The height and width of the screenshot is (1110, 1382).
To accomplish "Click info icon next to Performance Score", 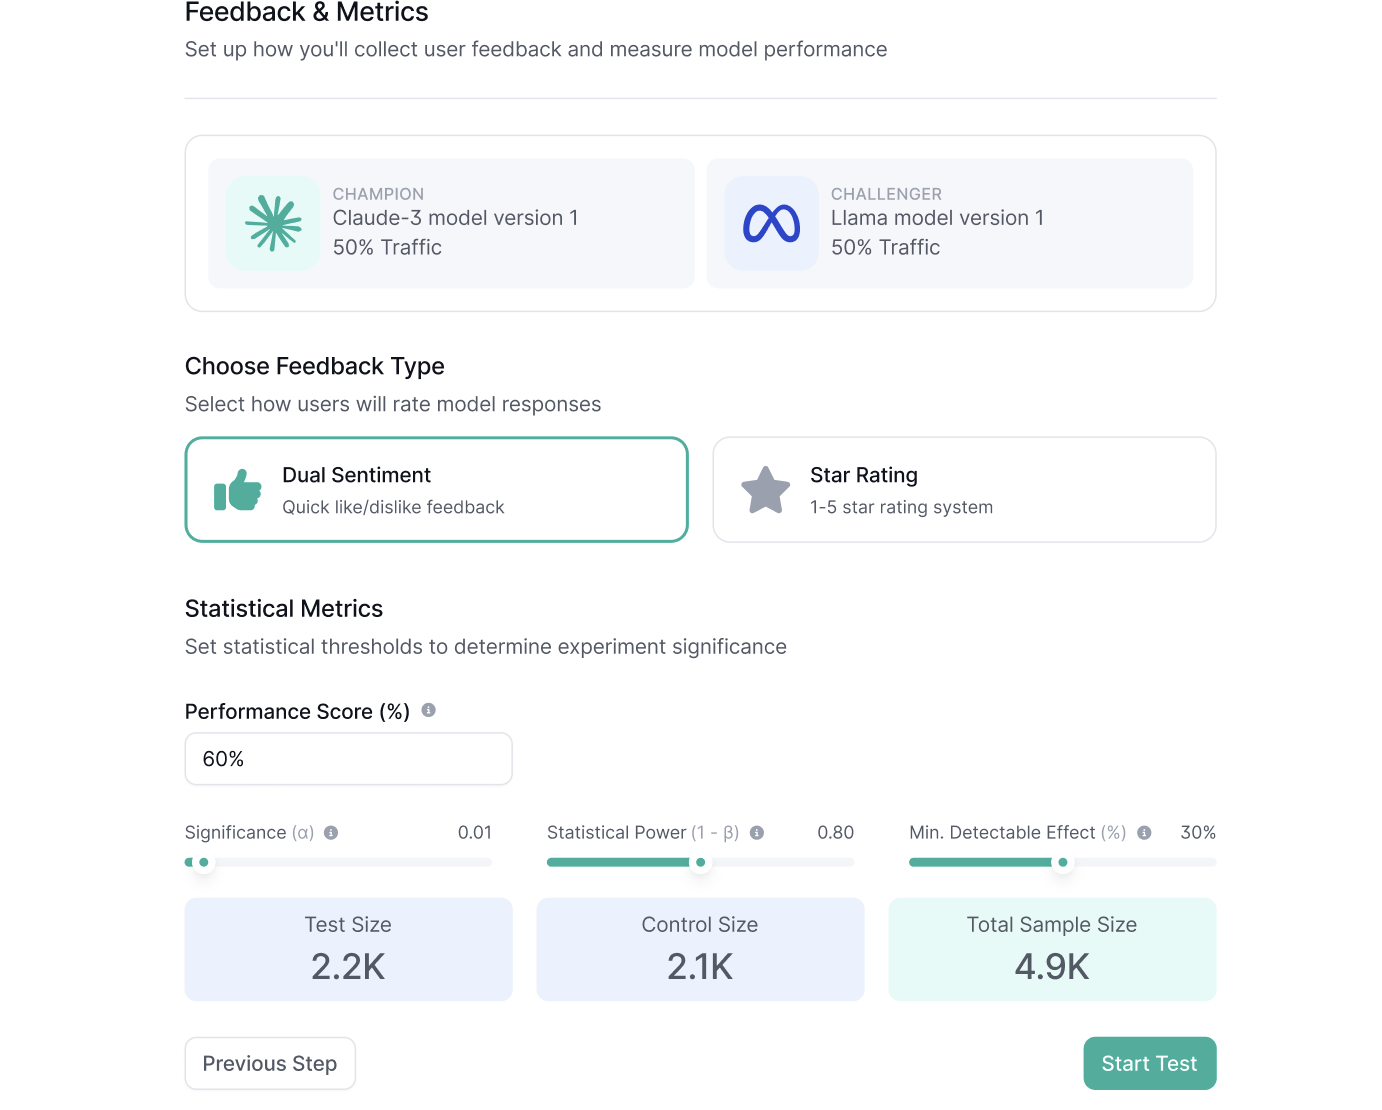I will tap(428, 710).
